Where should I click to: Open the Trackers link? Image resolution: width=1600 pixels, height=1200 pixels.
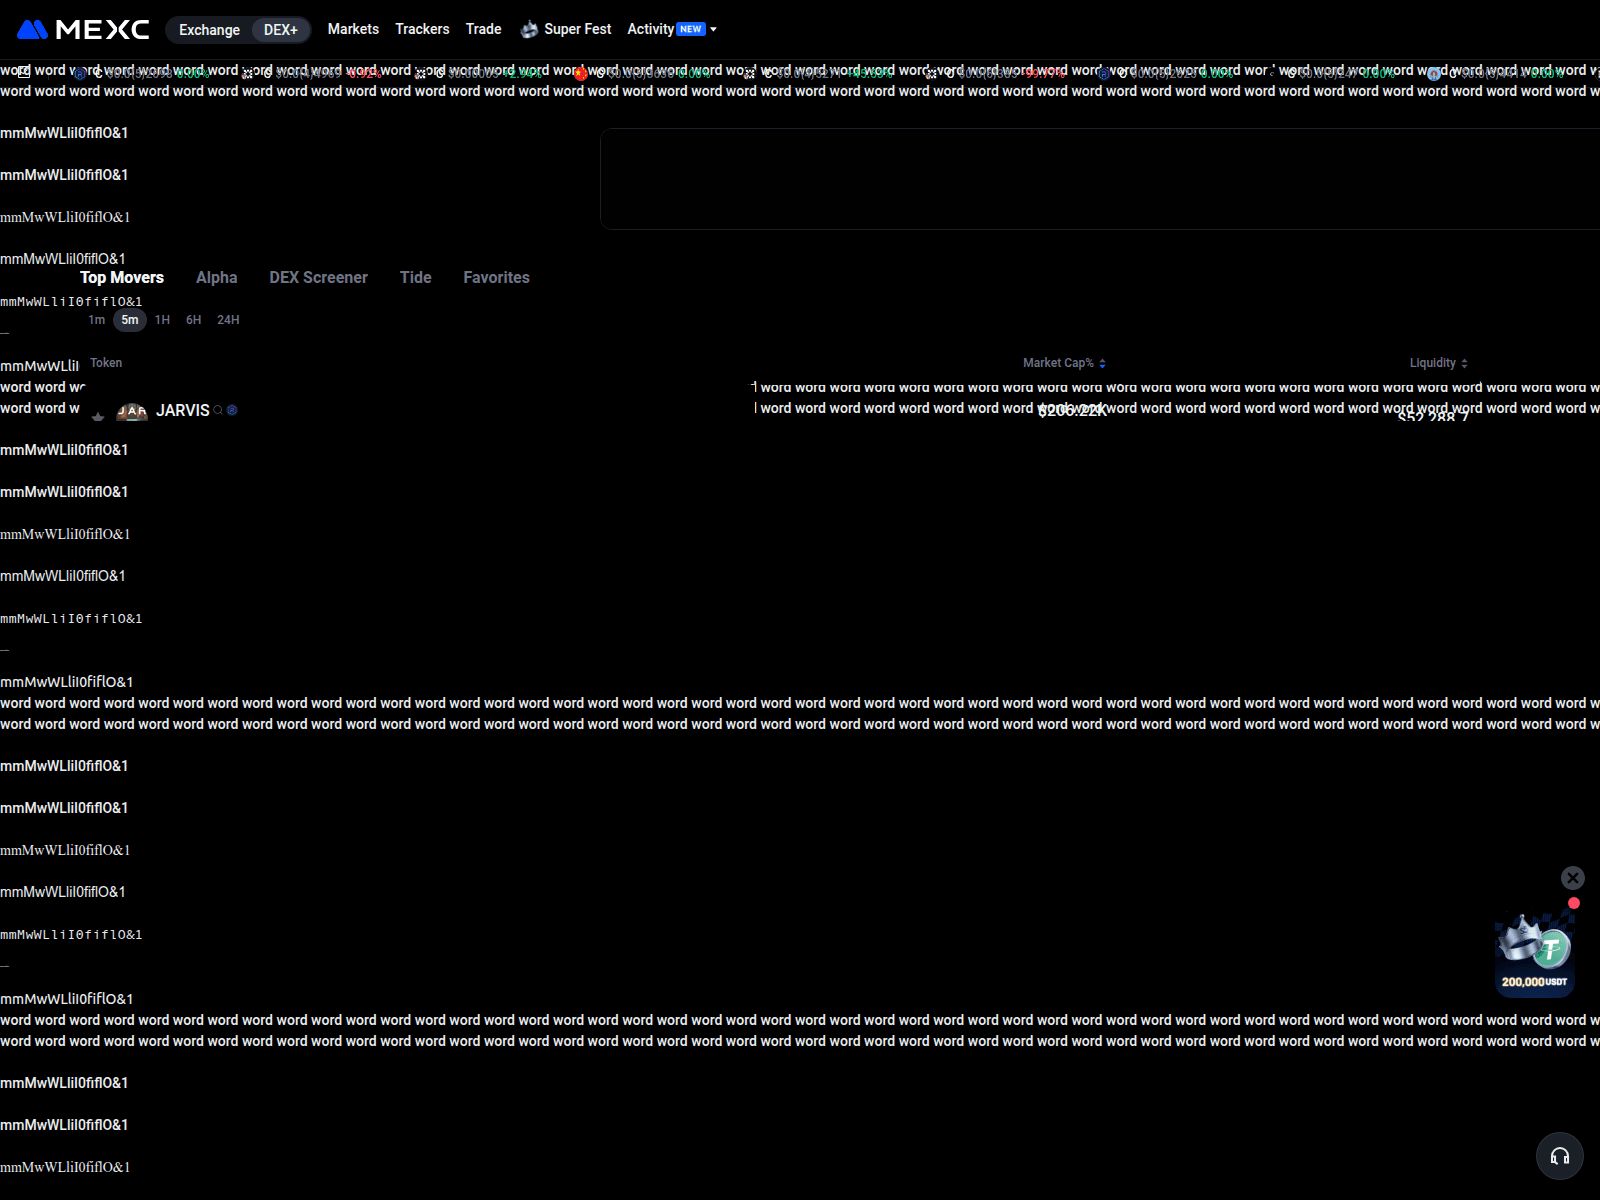422,29
